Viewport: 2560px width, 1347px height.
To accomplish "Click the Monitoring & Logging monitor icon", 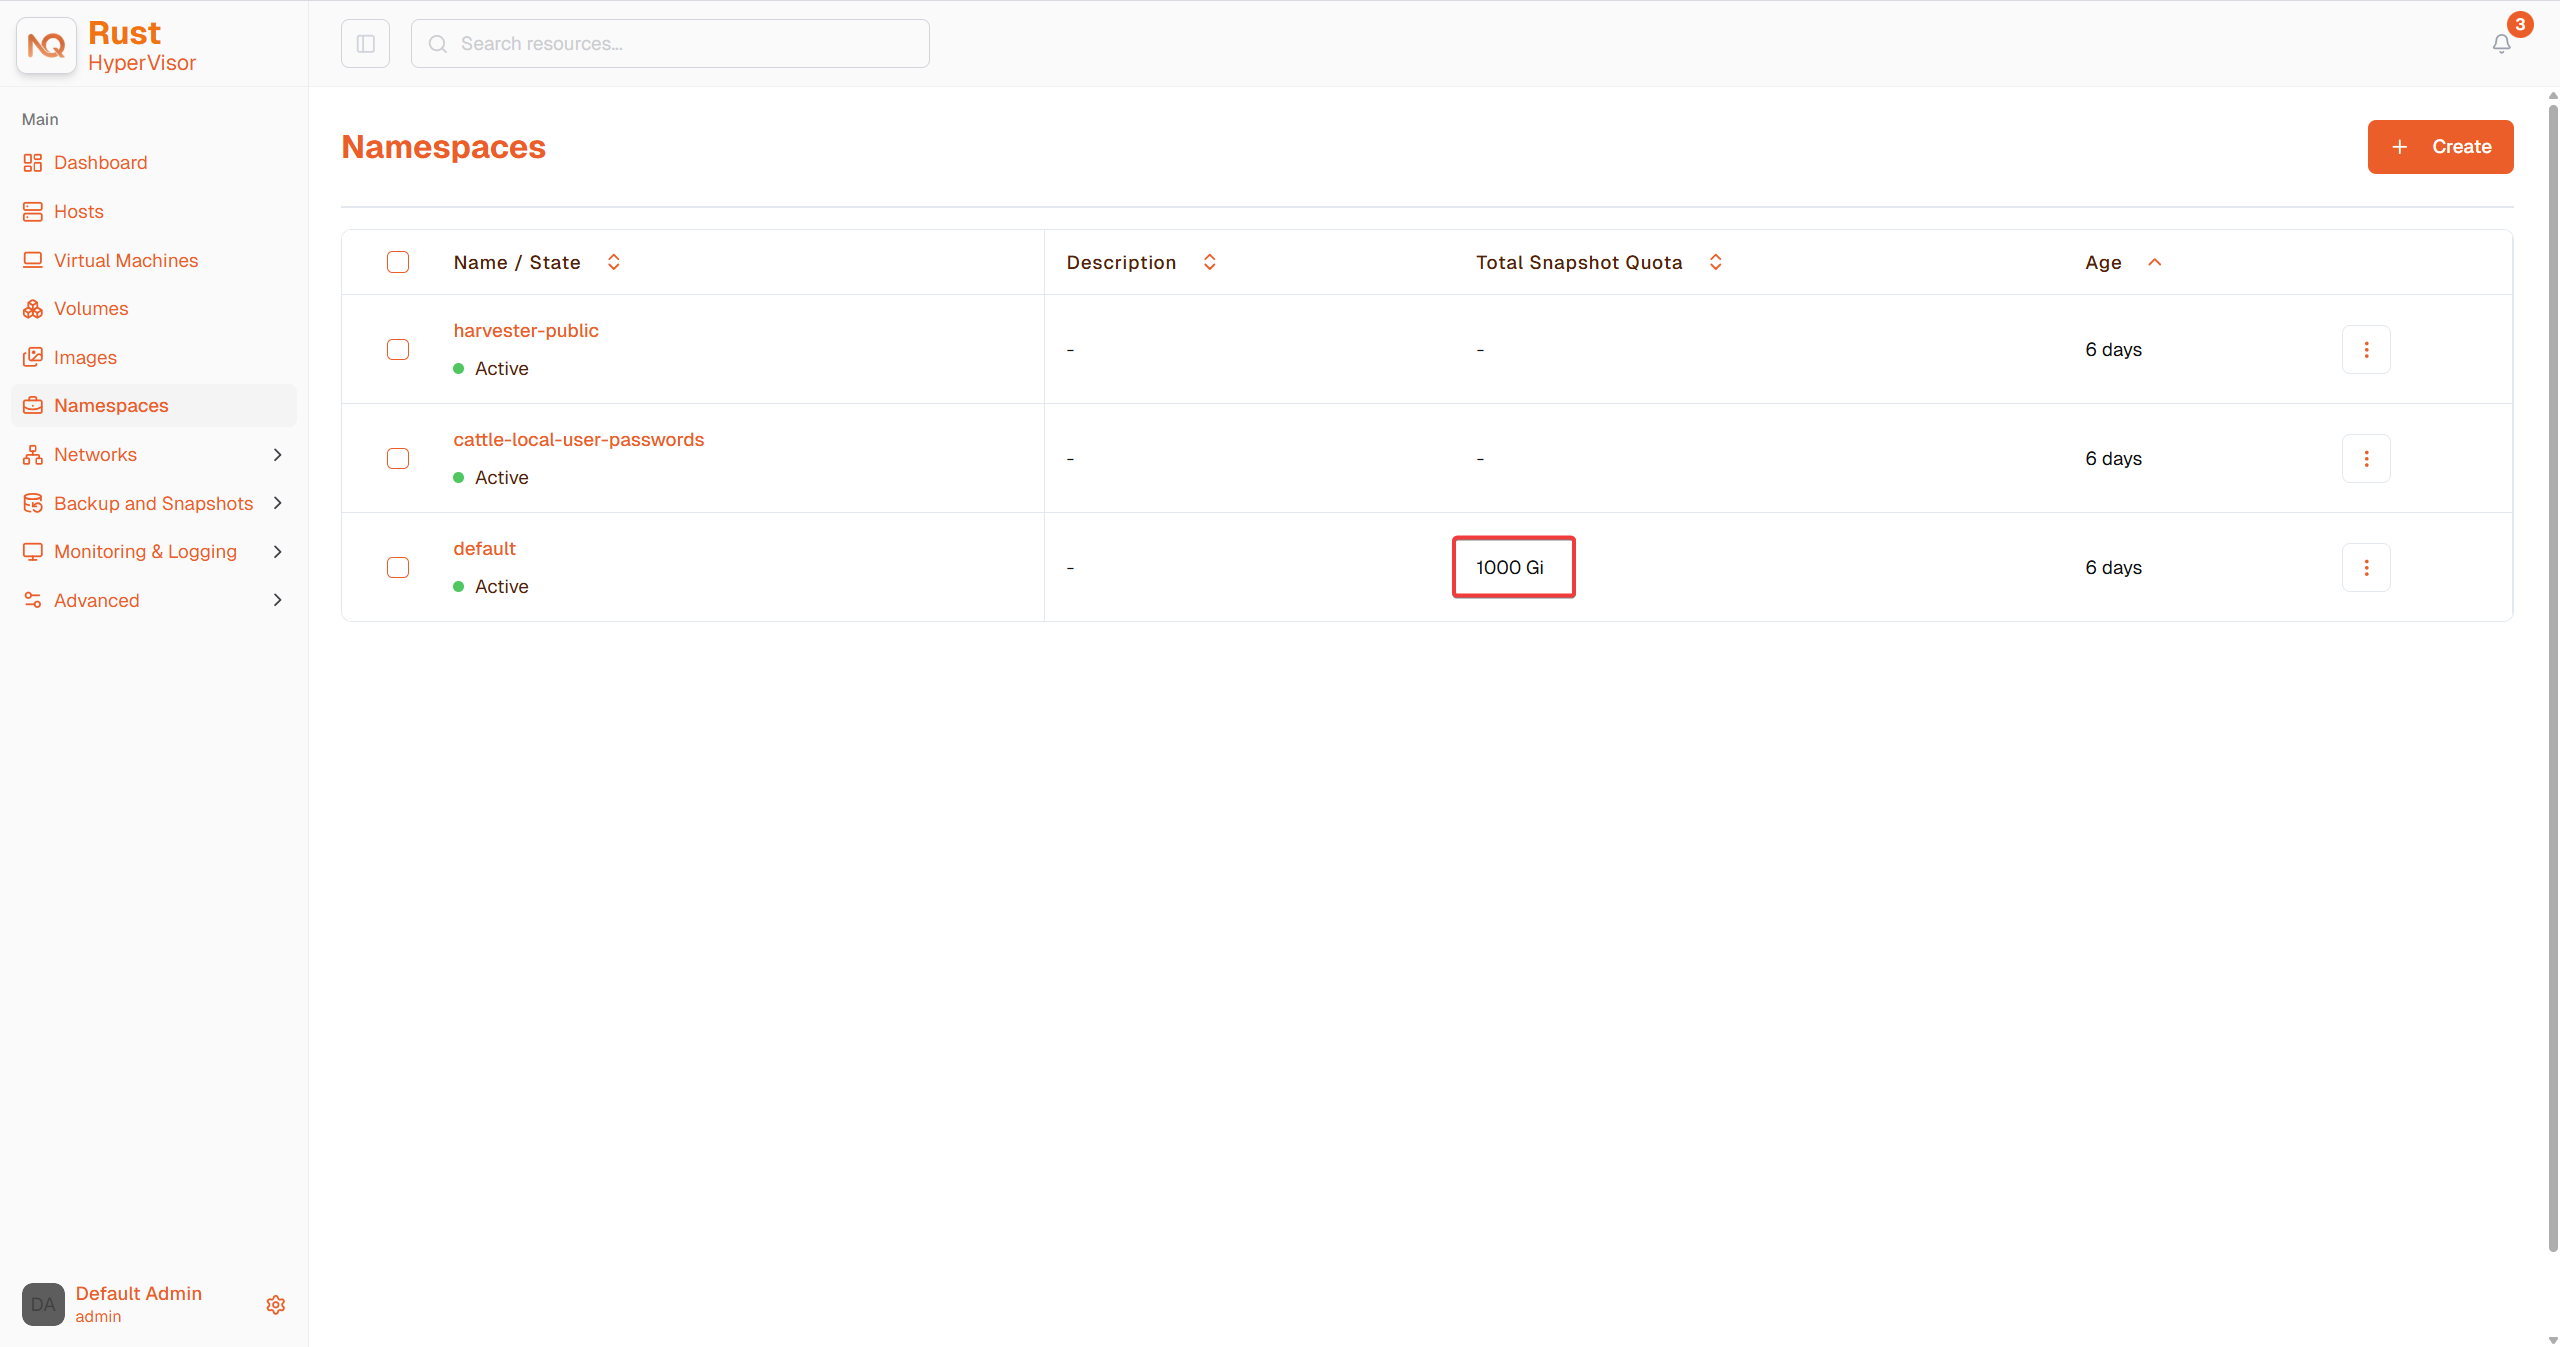I will click(x=33, y=552).
